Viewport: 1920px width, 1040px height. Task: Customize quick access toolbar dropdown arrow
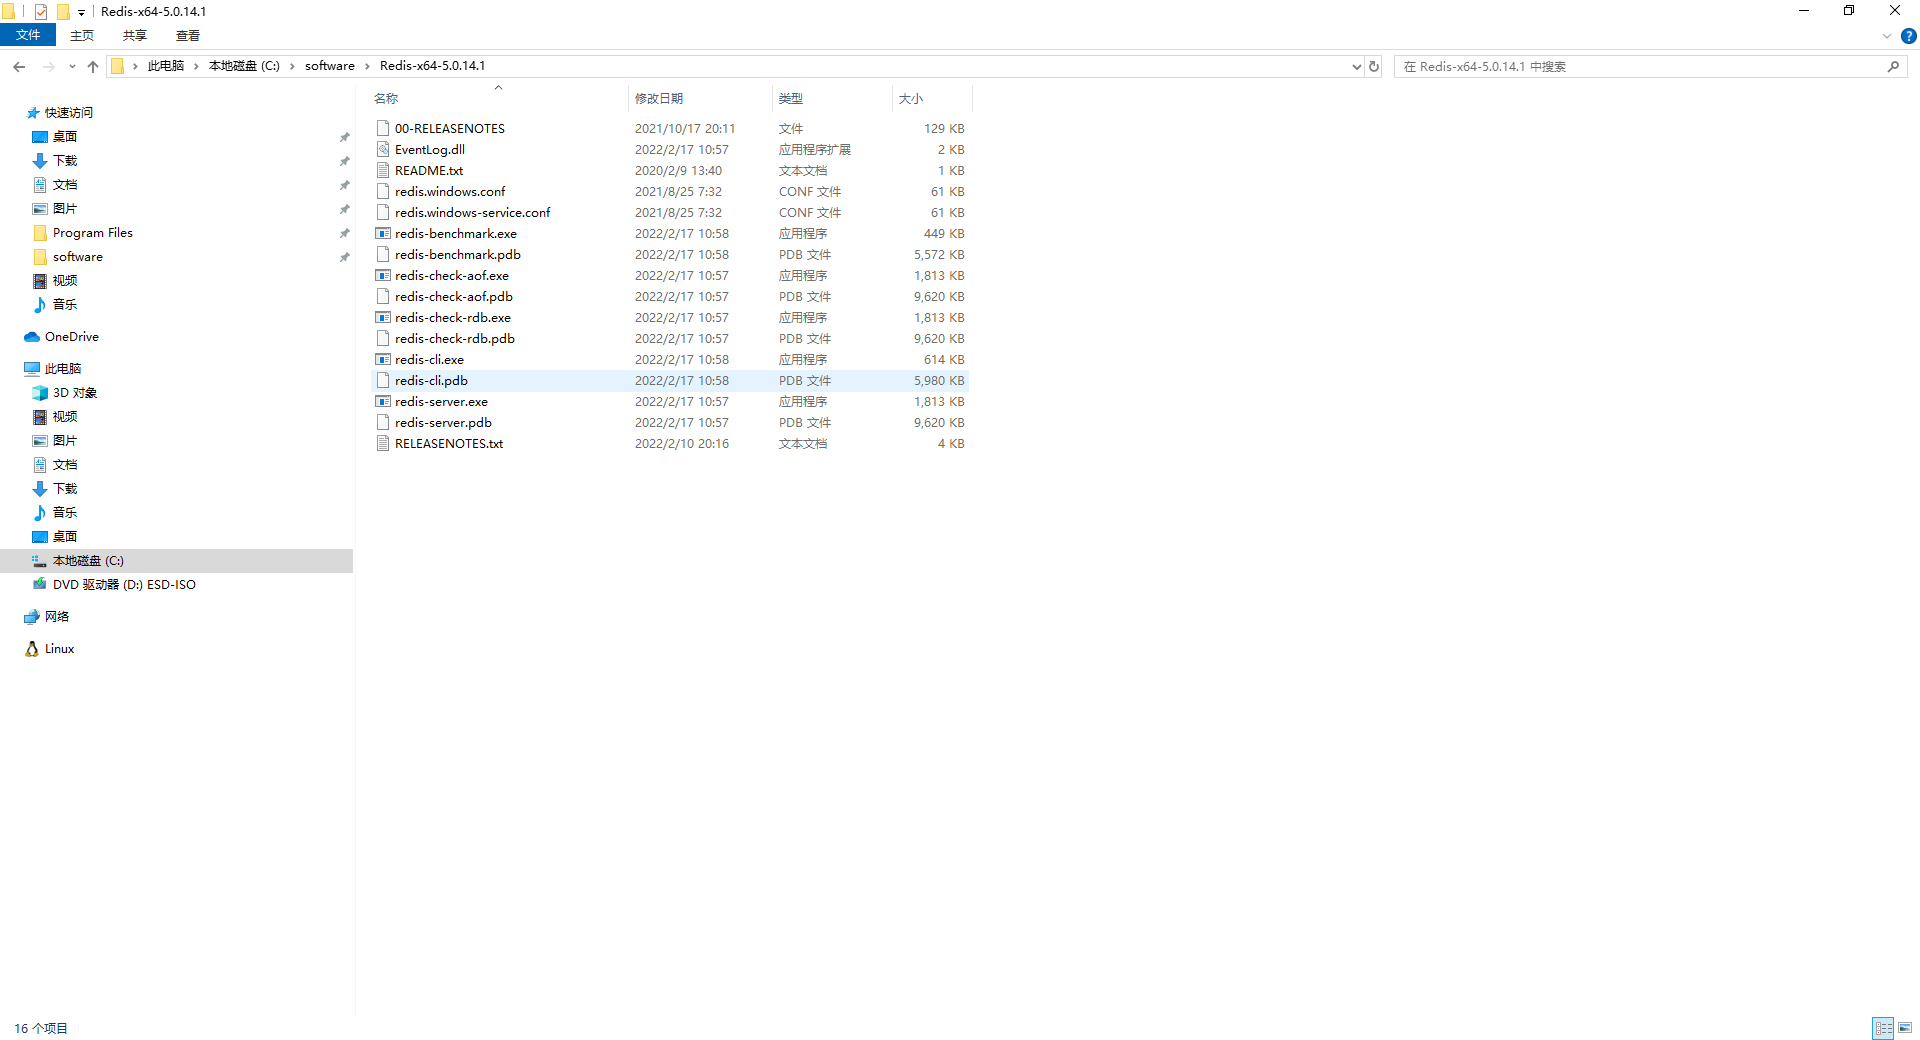click(x=81, y=12)
